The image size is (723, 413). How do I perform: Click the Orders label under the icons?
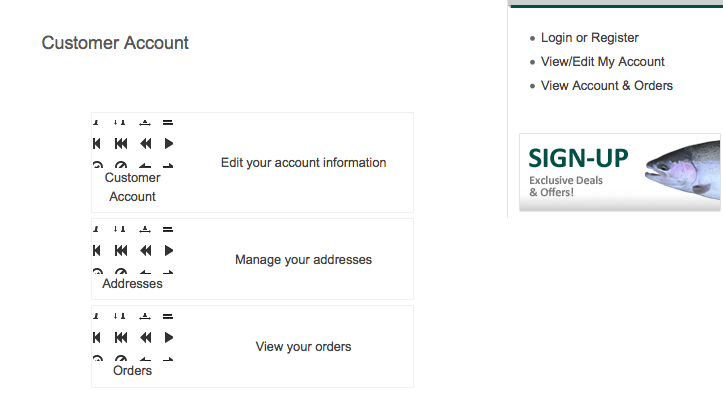click(x=132, y=371)
